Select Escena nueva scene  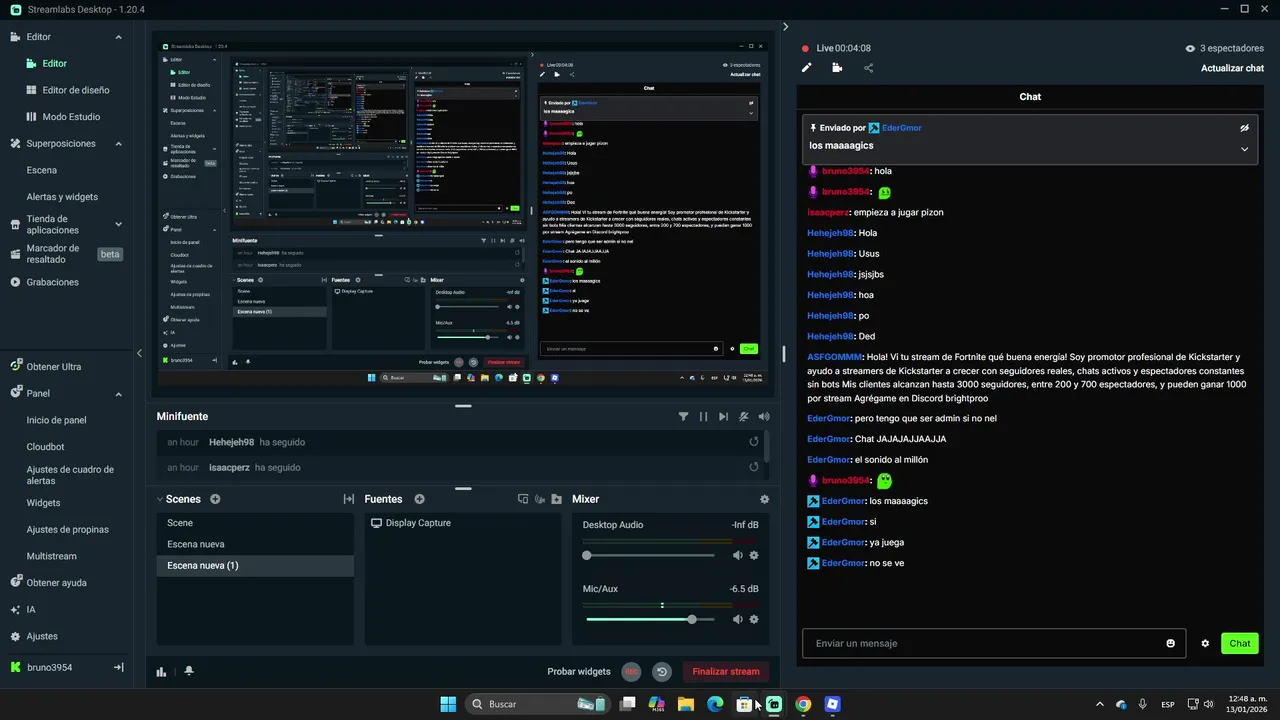coord(255,544)
